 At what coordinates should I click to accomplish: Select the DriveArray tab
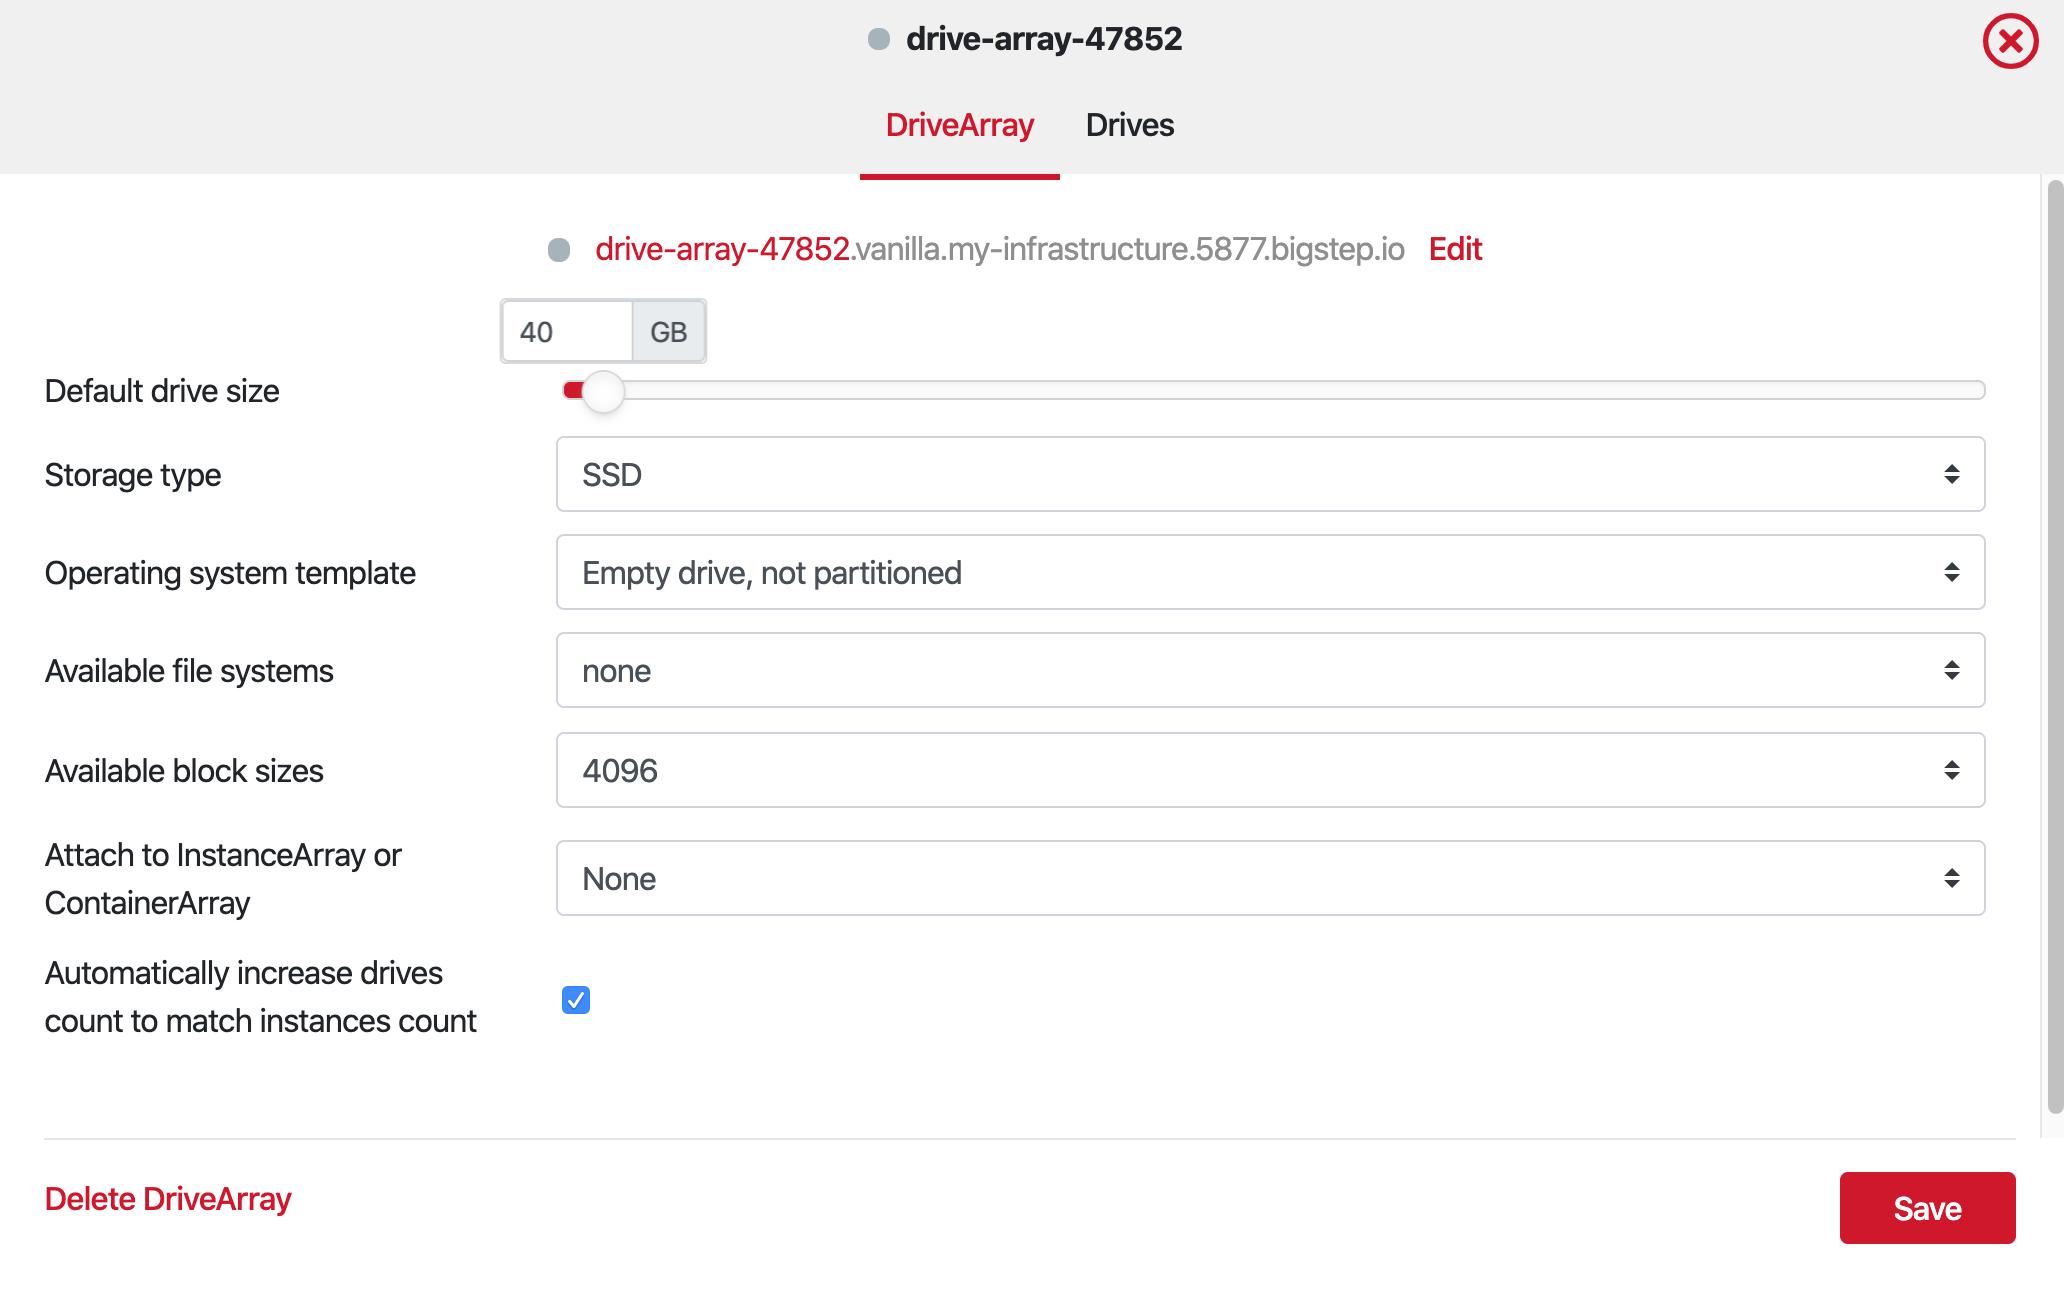(x=959, y=125)
